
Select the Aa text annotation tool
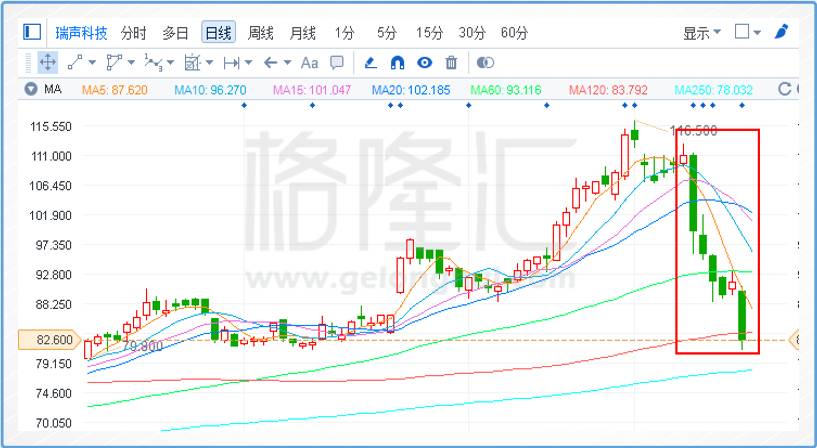309,63
